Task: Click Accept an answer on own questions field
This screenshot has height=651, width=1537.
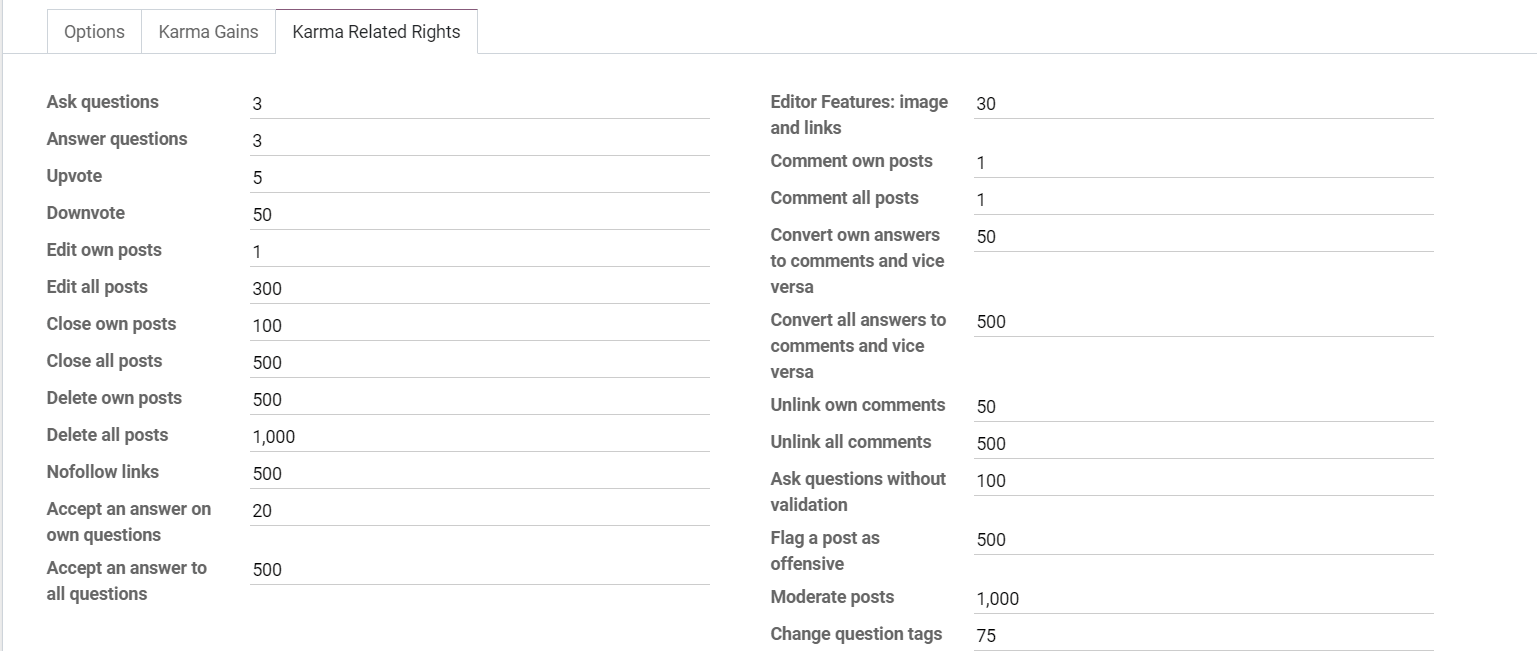Action: coord(480,511)
